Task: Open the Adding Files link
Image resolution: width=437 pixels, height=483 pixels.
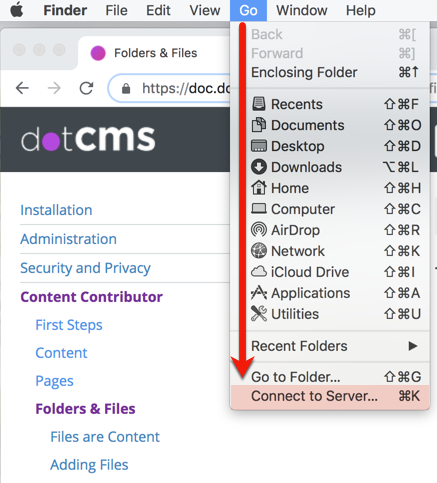Action: 89,465
